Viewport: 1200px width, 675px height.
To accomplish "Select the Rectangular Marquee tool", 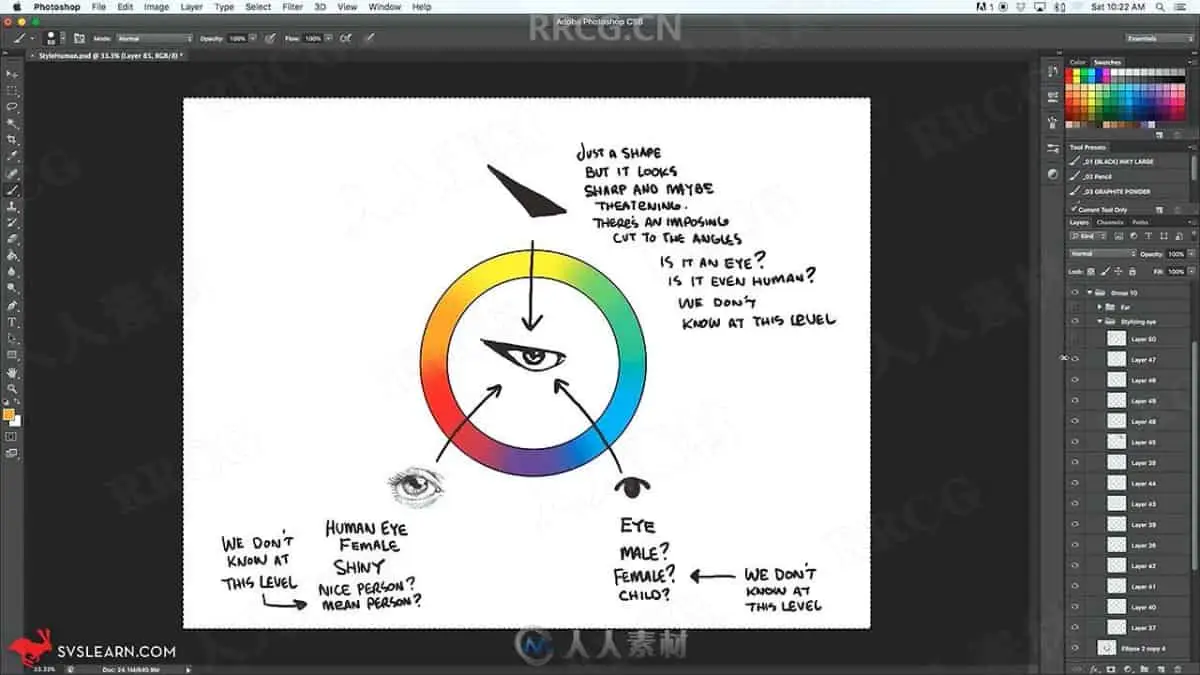I will pos(12,90).
